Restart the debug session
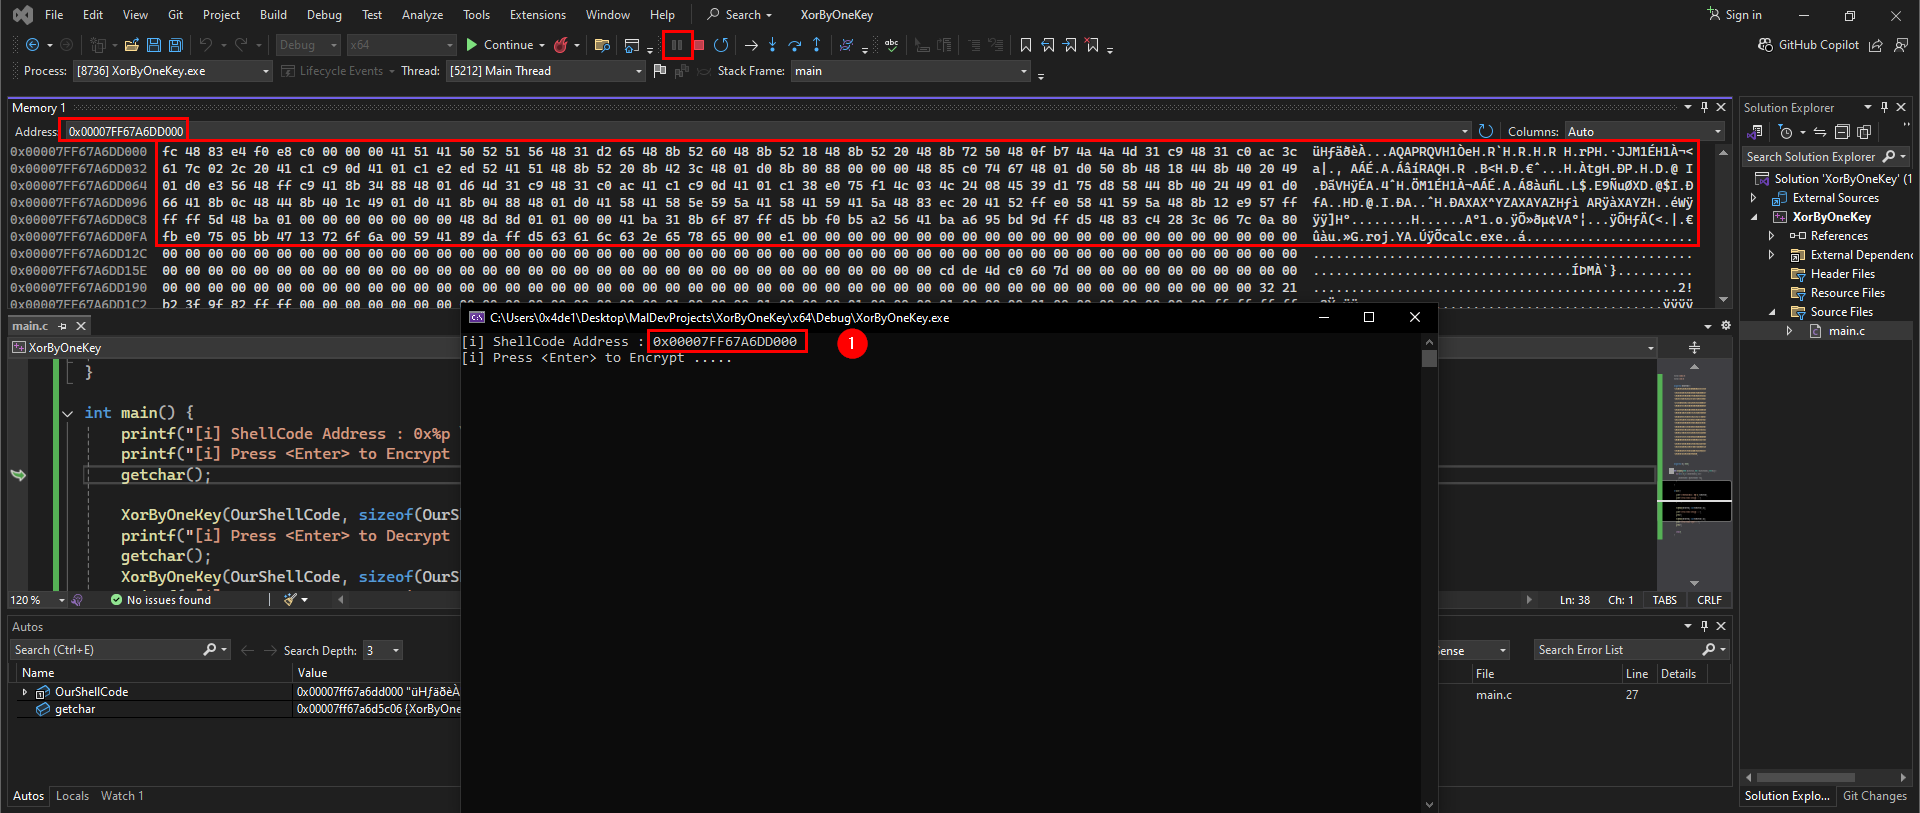 click(x=721, y=45)
